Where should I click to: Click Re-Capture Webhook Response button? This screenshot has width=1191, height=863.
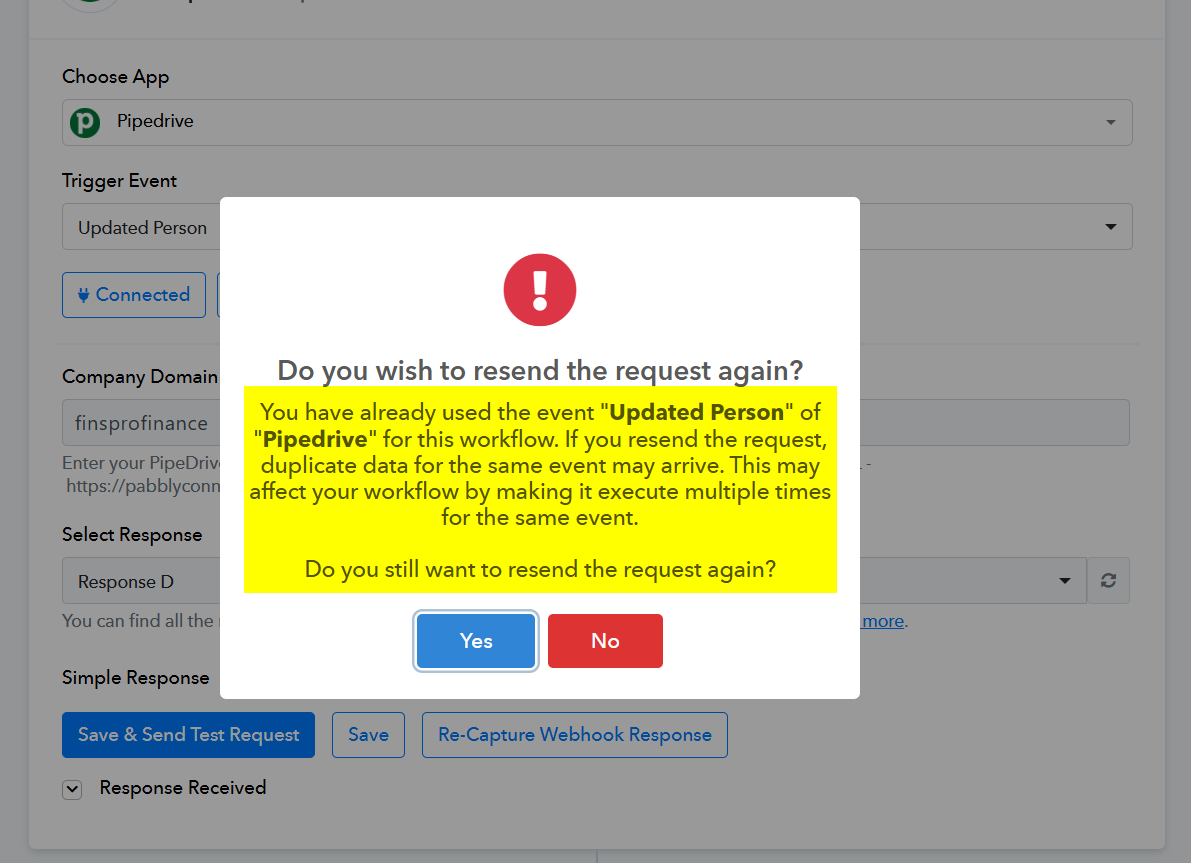[x=575, y=735]
